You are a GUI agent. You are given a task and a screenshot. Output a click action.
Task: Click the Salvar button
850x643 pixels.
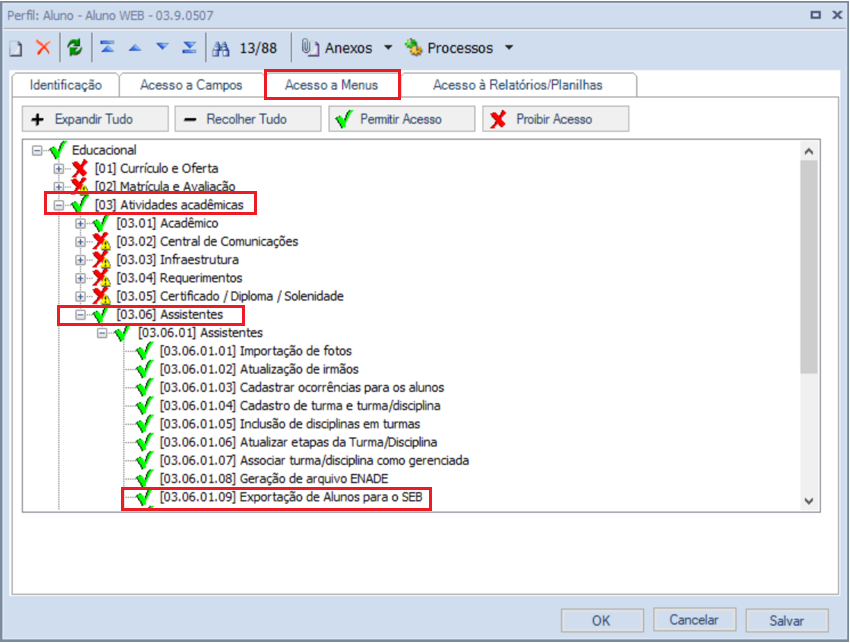[x=787, y=620]
